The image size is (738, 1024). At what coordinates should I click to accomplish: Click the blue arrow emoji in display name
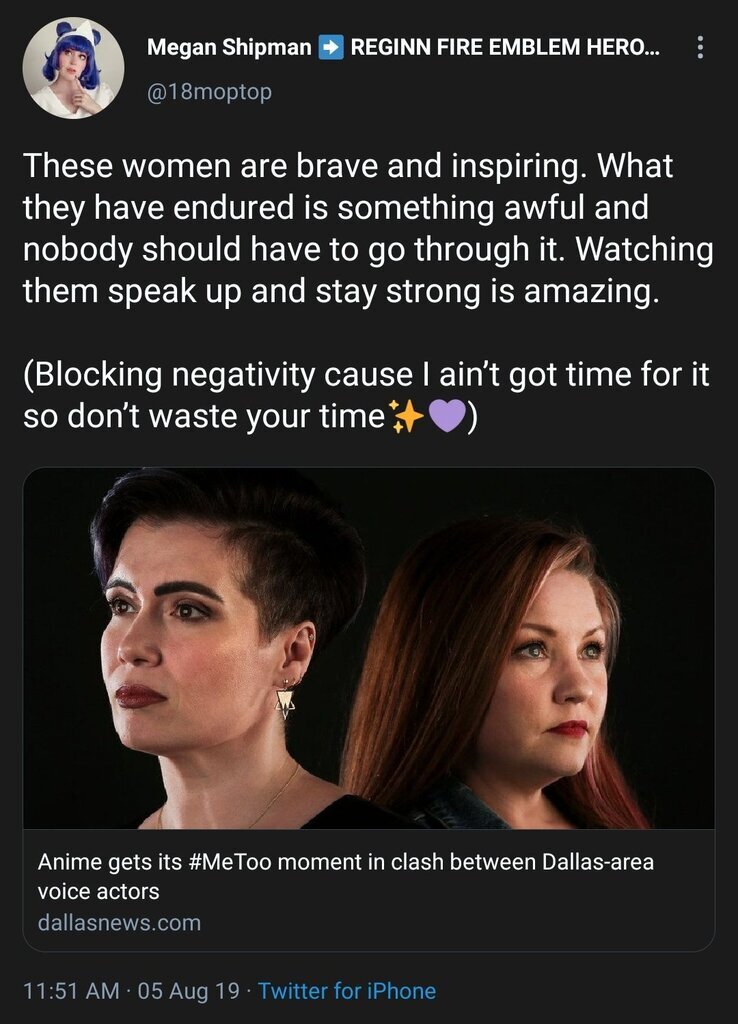[x=330, y=47]
